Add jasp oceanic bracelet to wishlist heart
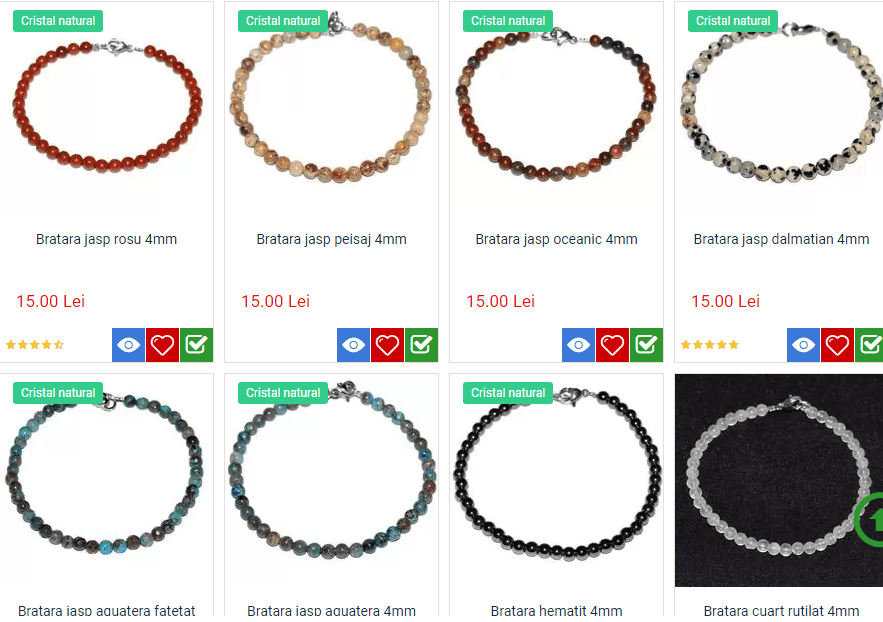Screen dimensions: 883x622 pyautogui.click(x=612, y=344)
